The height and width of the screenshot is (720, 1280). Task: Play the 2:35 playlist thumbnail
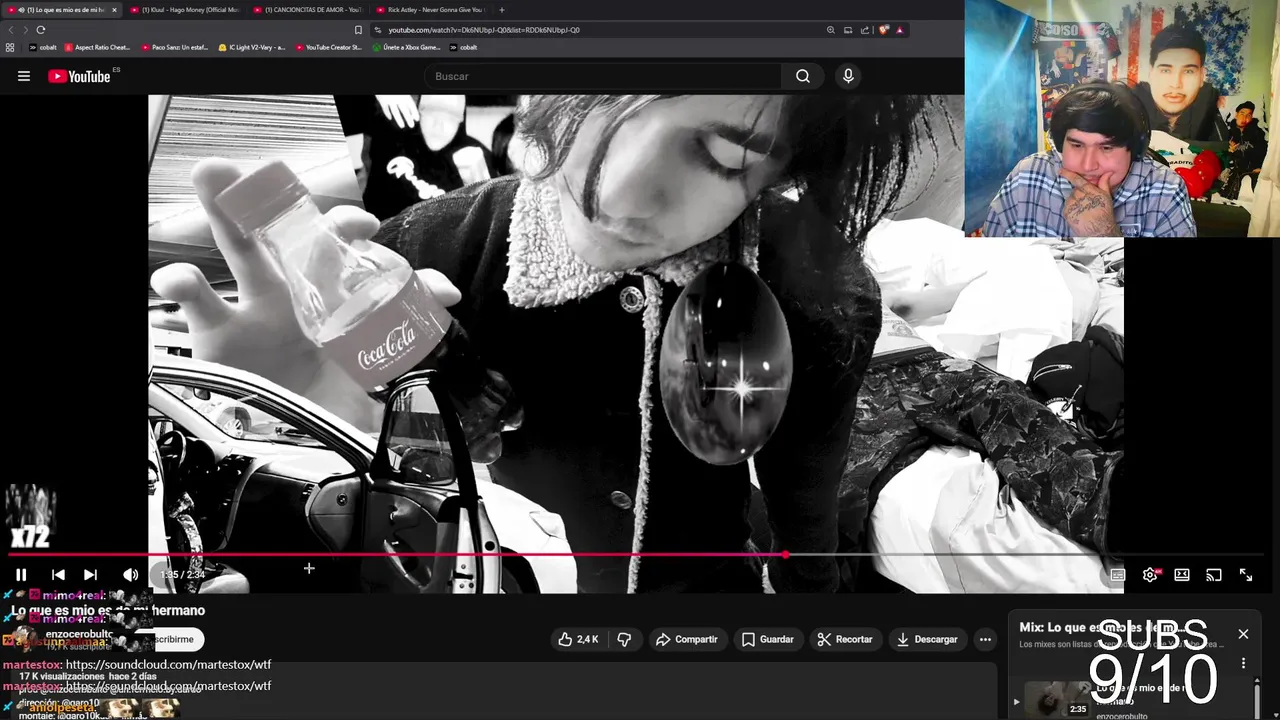1057,699
